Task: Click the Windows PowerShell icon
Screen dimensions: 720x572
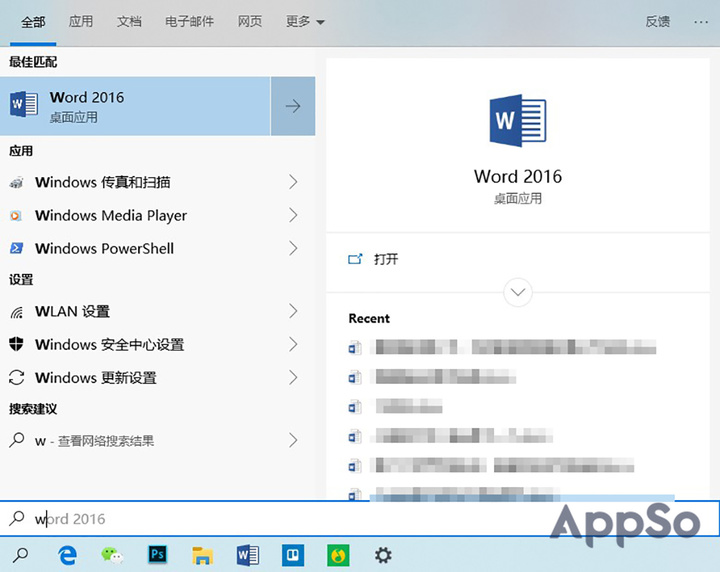Action: click(17, 248)
